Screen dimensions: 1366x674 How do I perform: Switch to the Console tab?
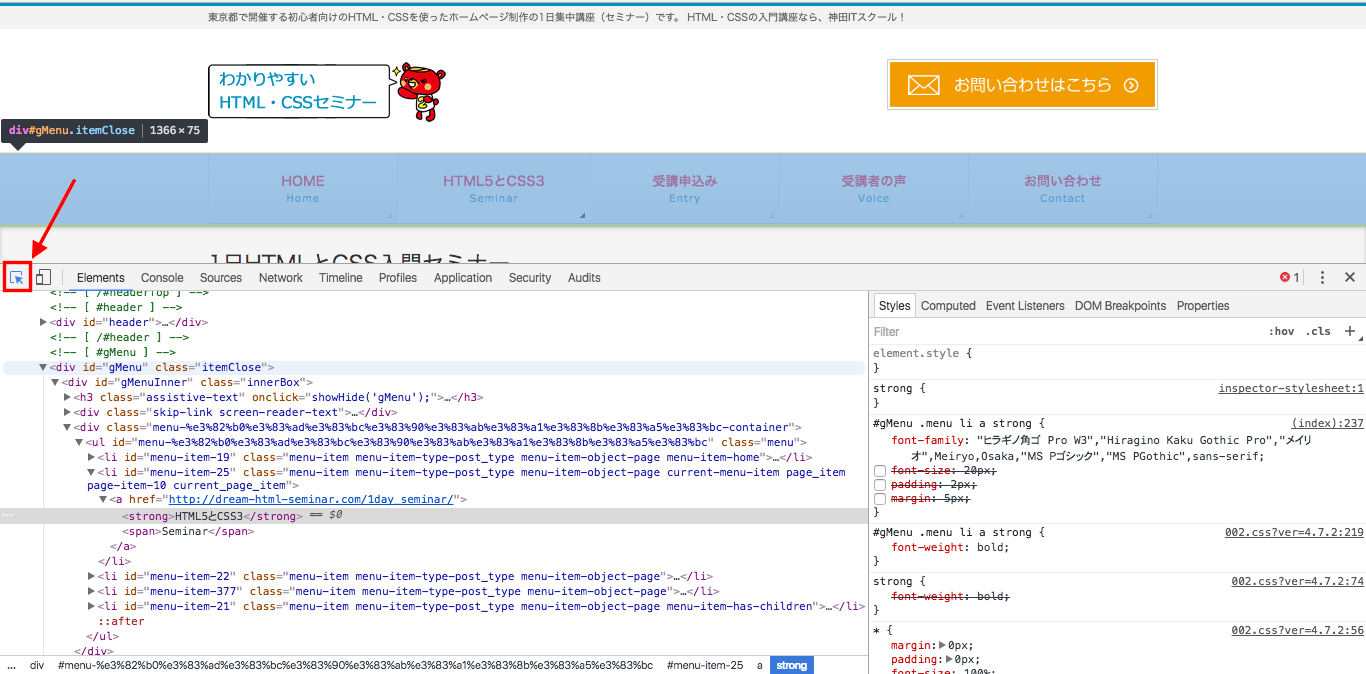[162, 278]
